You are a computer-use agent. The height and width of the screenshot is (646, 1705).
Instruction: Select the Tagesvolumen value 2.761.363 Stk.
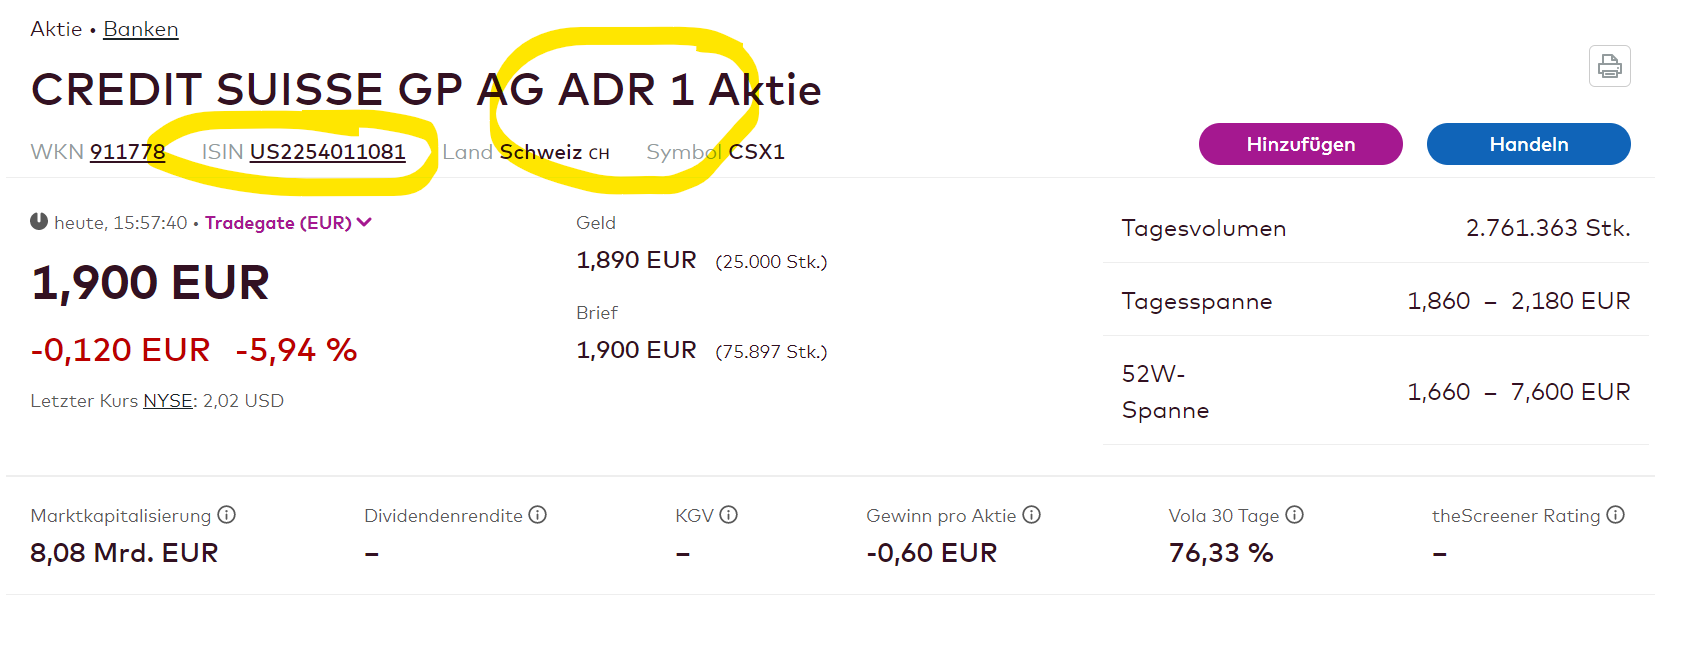(1547, 228)
